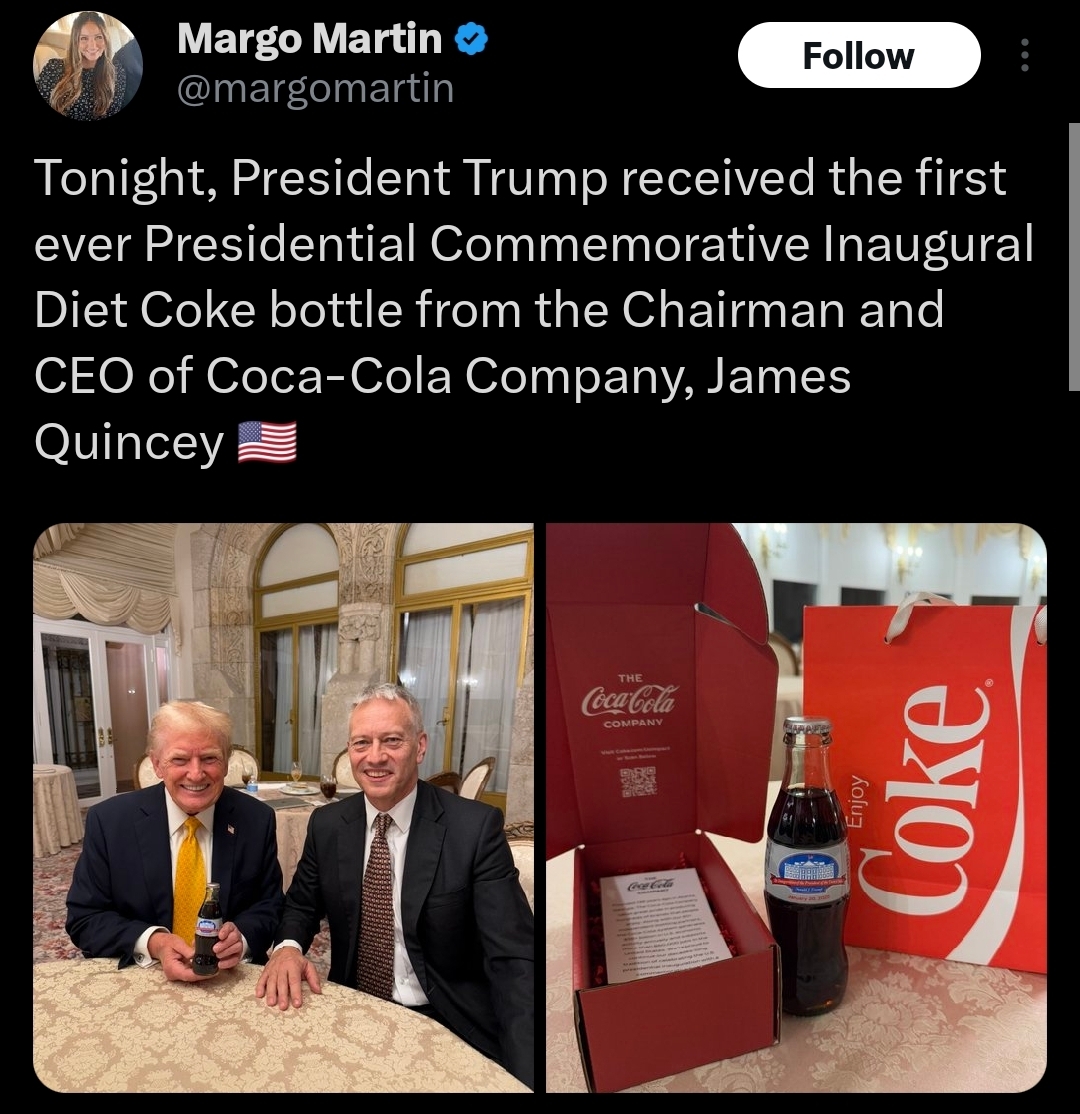Image resolution: width=1080 pixels, height=1114 pixels.
Task: Click the Coca-Cola Company logo on the lid
Action: point(630,700)
